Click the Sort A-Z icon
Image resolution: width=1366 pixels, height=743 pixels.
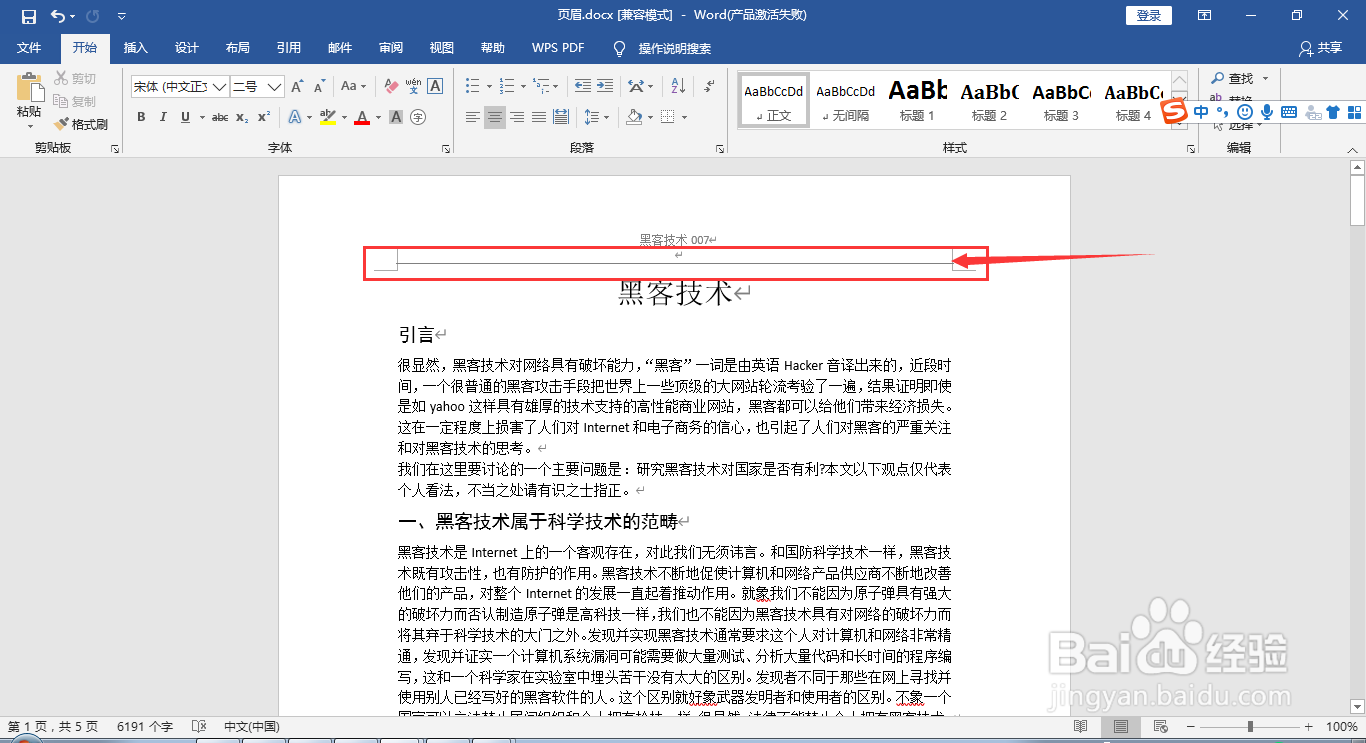(677, 87)
